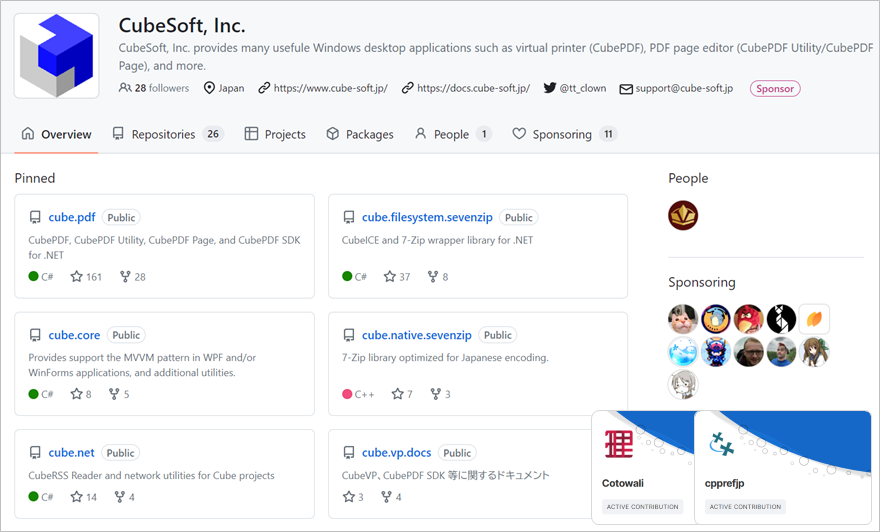Open the People tab
Screen dimensions: 880x532
453,134
